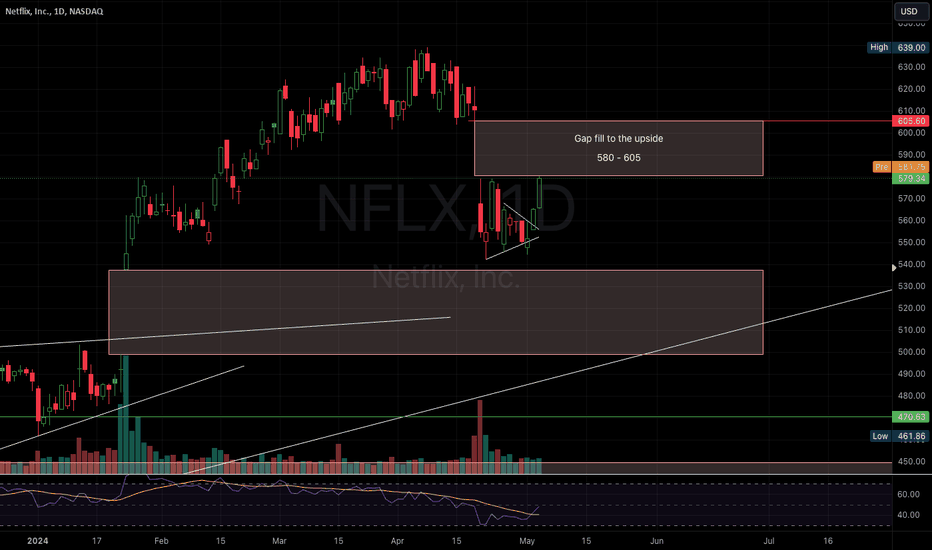Select the green horizontal line at 470.63

[x=446, y=417]
